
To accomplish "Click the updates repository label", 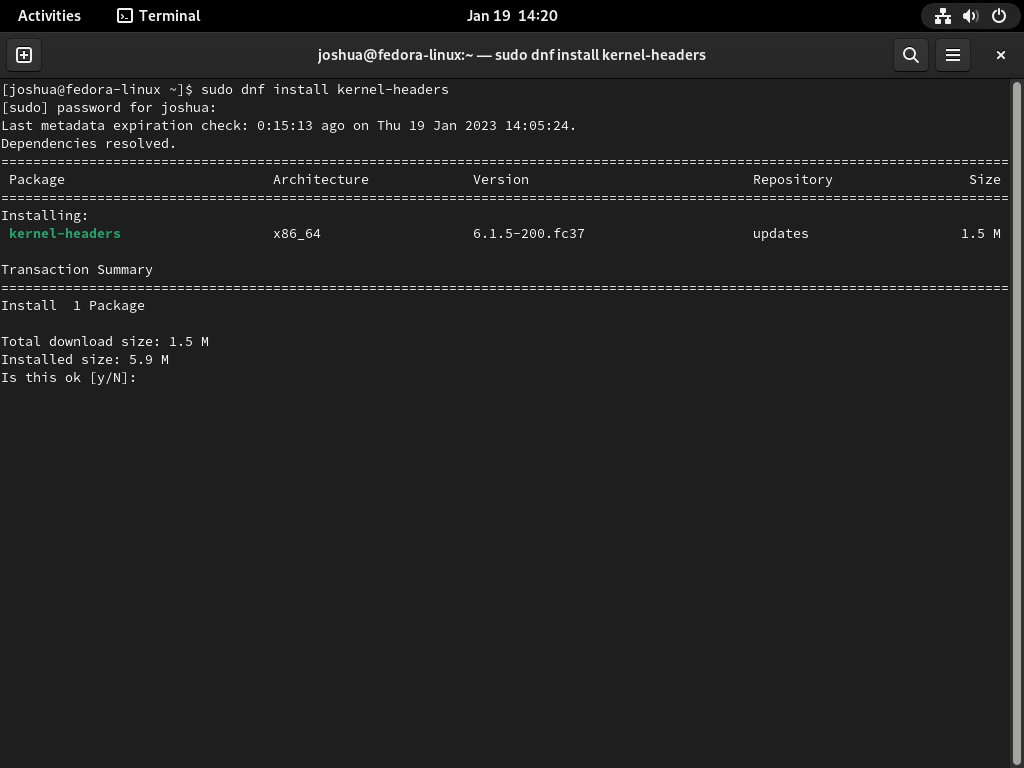I will (x=781, y=233).
